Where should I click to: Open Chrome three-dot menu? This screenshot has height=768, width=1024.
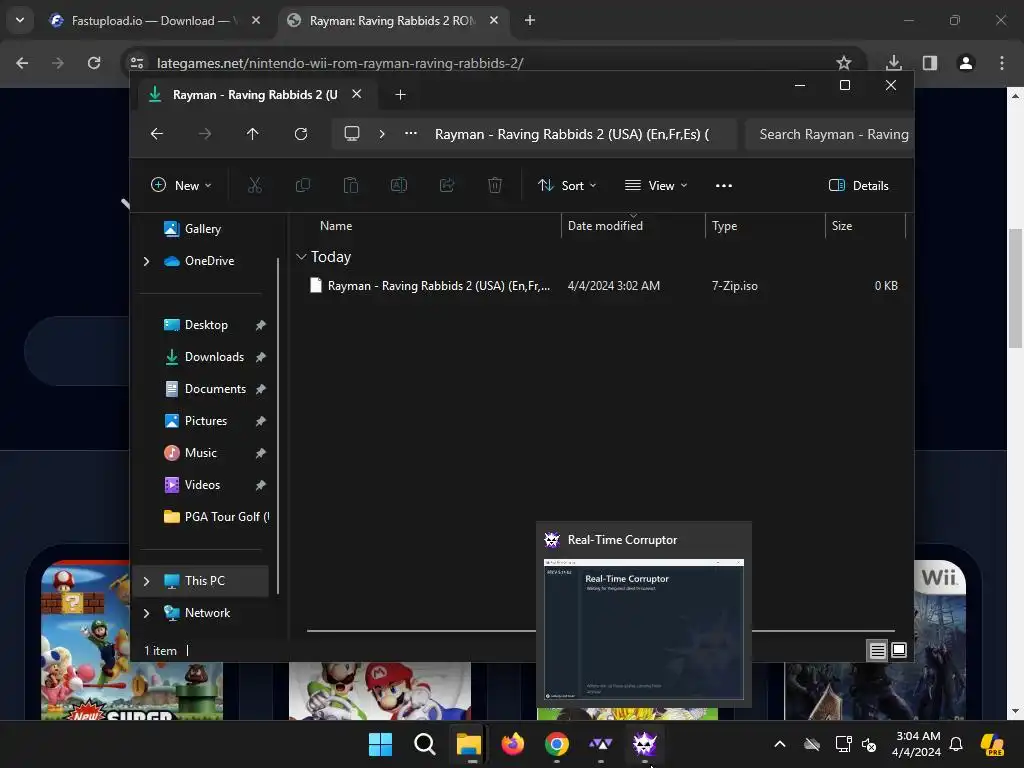pos(1002,63)
